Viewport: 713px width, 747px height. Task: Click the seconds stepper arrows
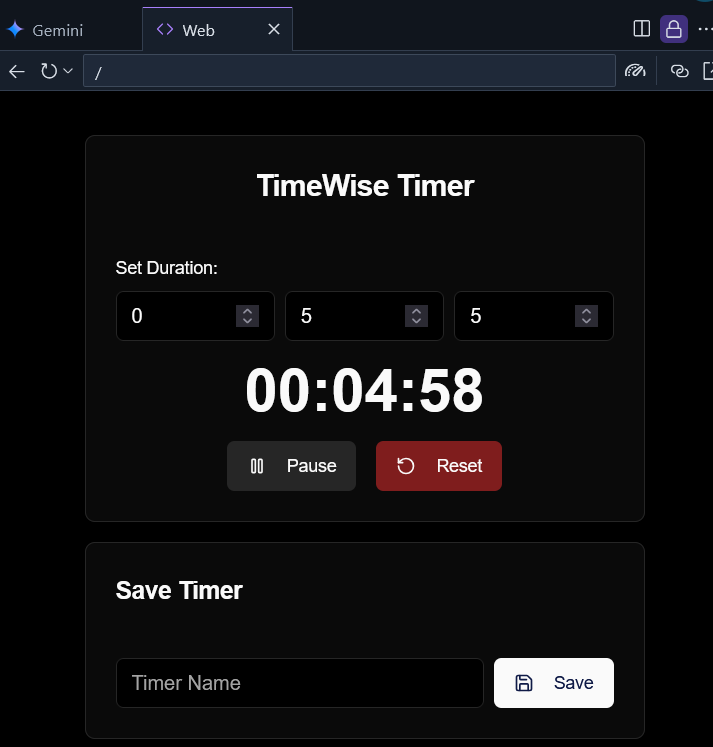586,316
